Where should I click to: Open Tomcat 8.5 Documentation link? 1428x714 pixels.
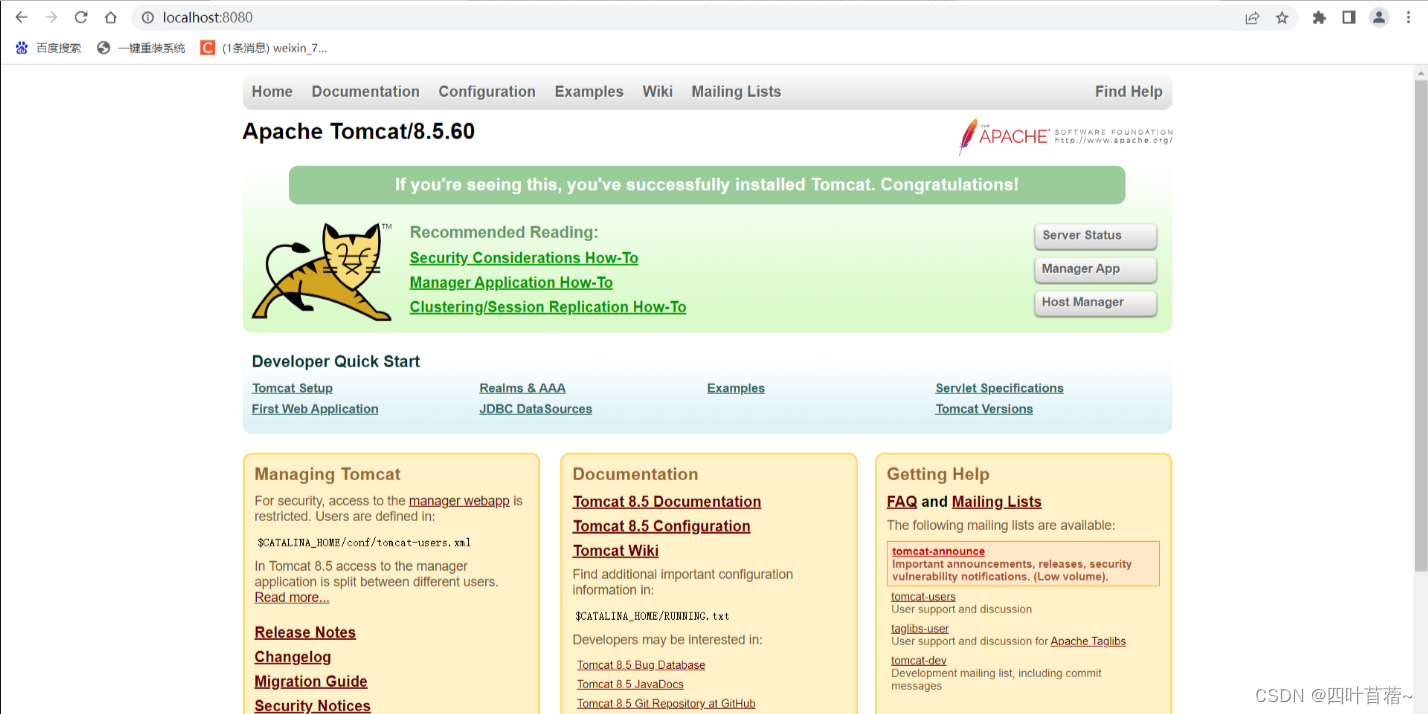667,502
